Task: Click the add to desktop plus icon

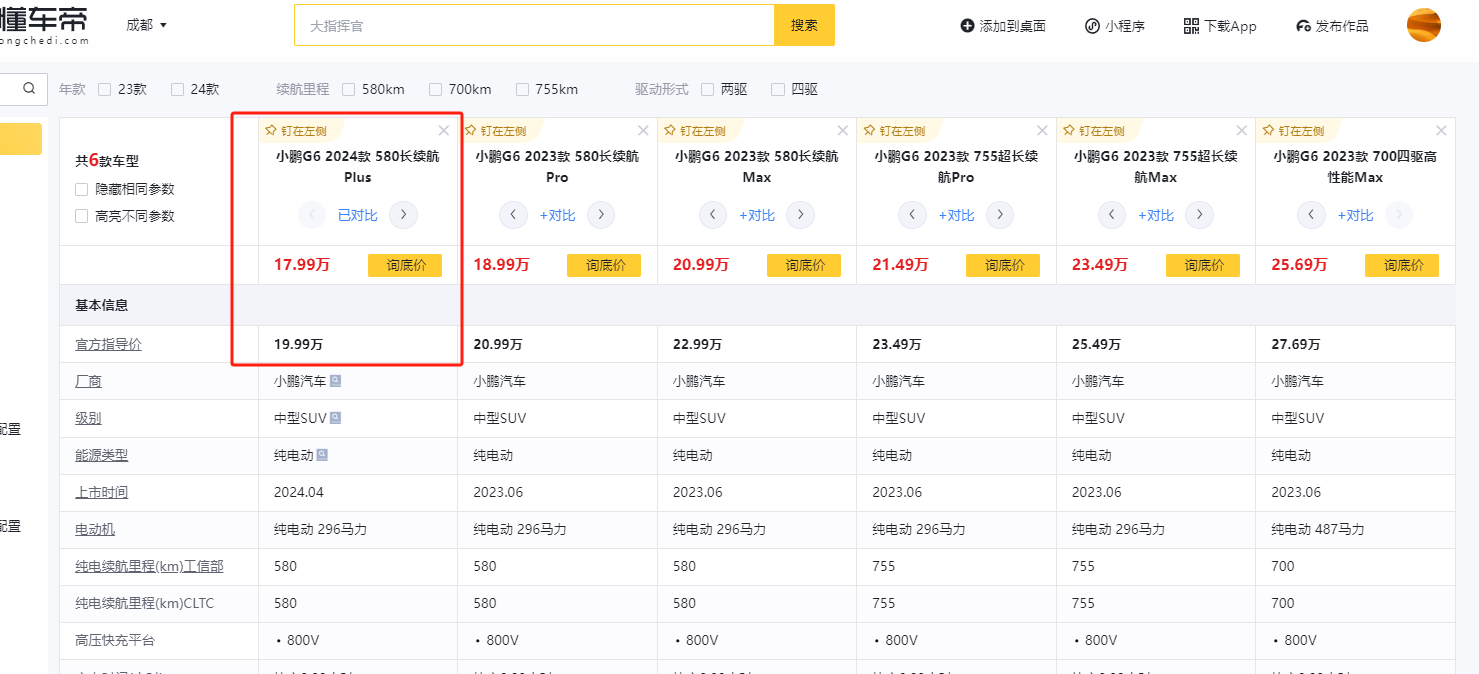Action: pyautogui.click(x=967, y=26)
